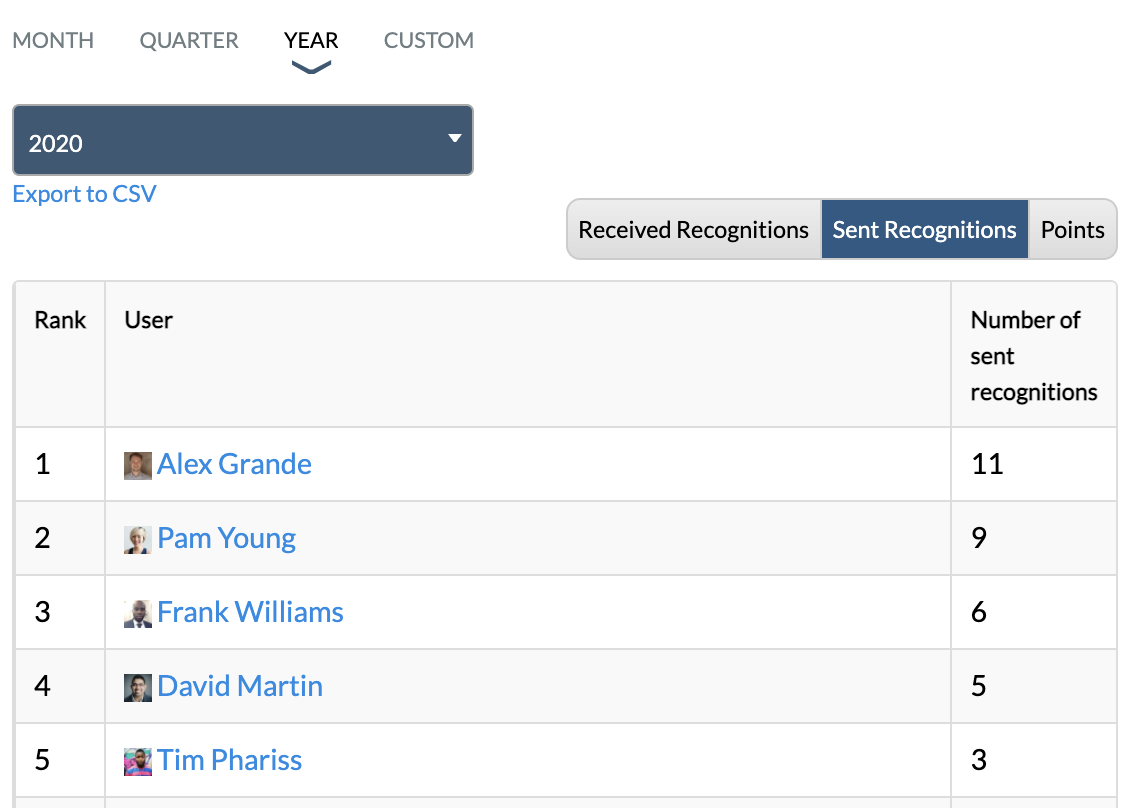Open the CUSTOM date range tab
This screenshot has width=1138, height=808.
click(x=428, y=41)
